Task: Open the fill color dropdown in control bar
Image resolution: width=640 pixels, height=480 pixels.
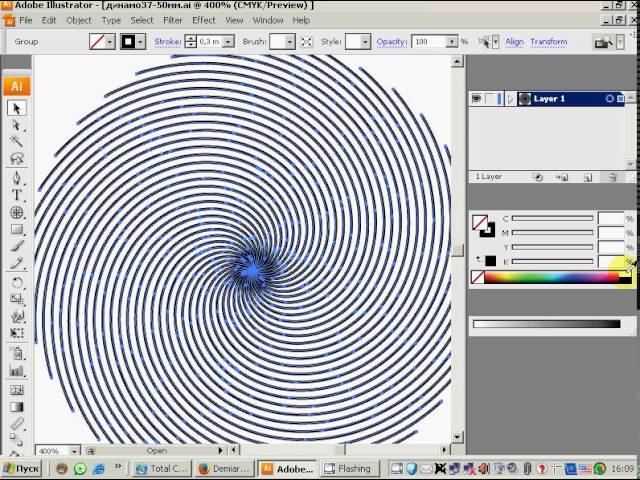Action: [109, 42]
